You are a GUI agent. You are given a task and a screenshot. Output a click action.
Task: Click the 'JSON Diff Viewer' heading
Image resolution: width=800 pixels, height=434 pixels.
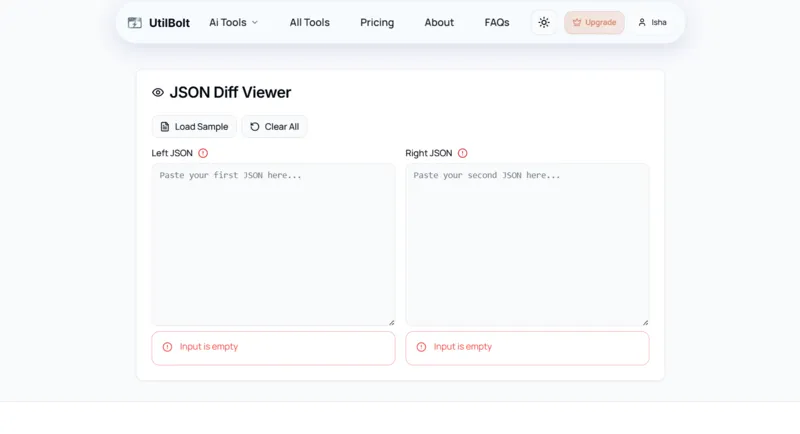point(230,92)
